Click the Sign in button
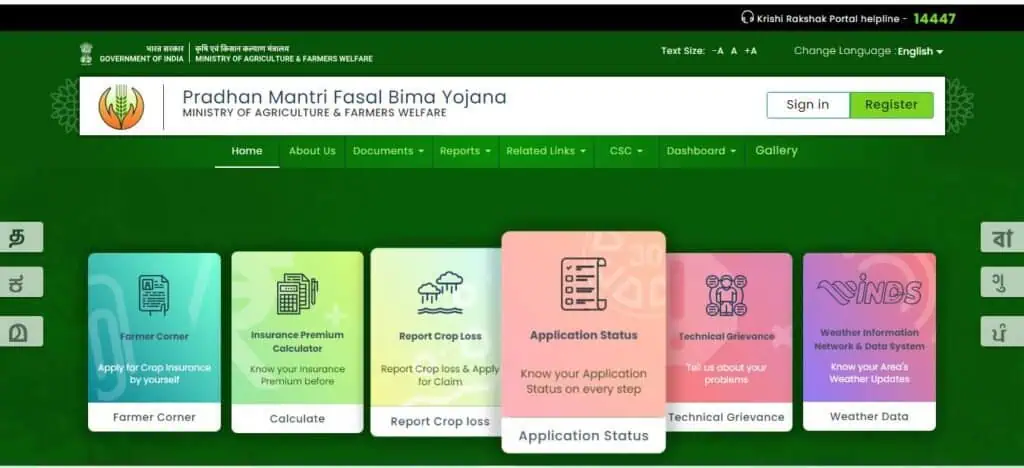1024x468 pixels. [808, 105]
